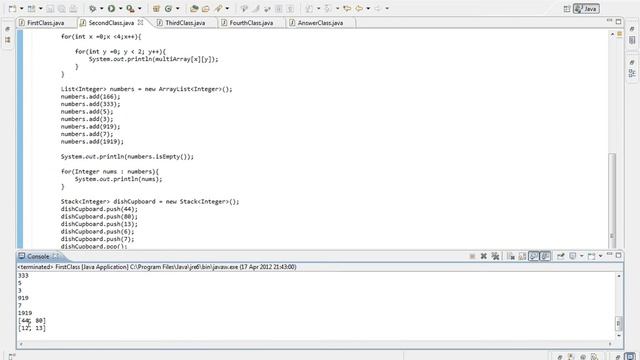640x360 pixels.
Task: Open the Open Console dropdown arrow
Action: pyautogui.click(x=600, y=256)
